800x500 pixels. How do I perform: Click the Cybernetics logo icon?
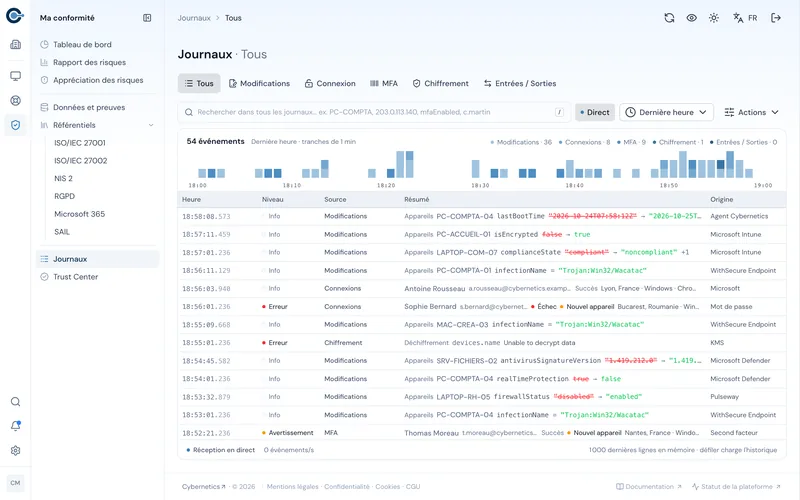pos(15,16)
